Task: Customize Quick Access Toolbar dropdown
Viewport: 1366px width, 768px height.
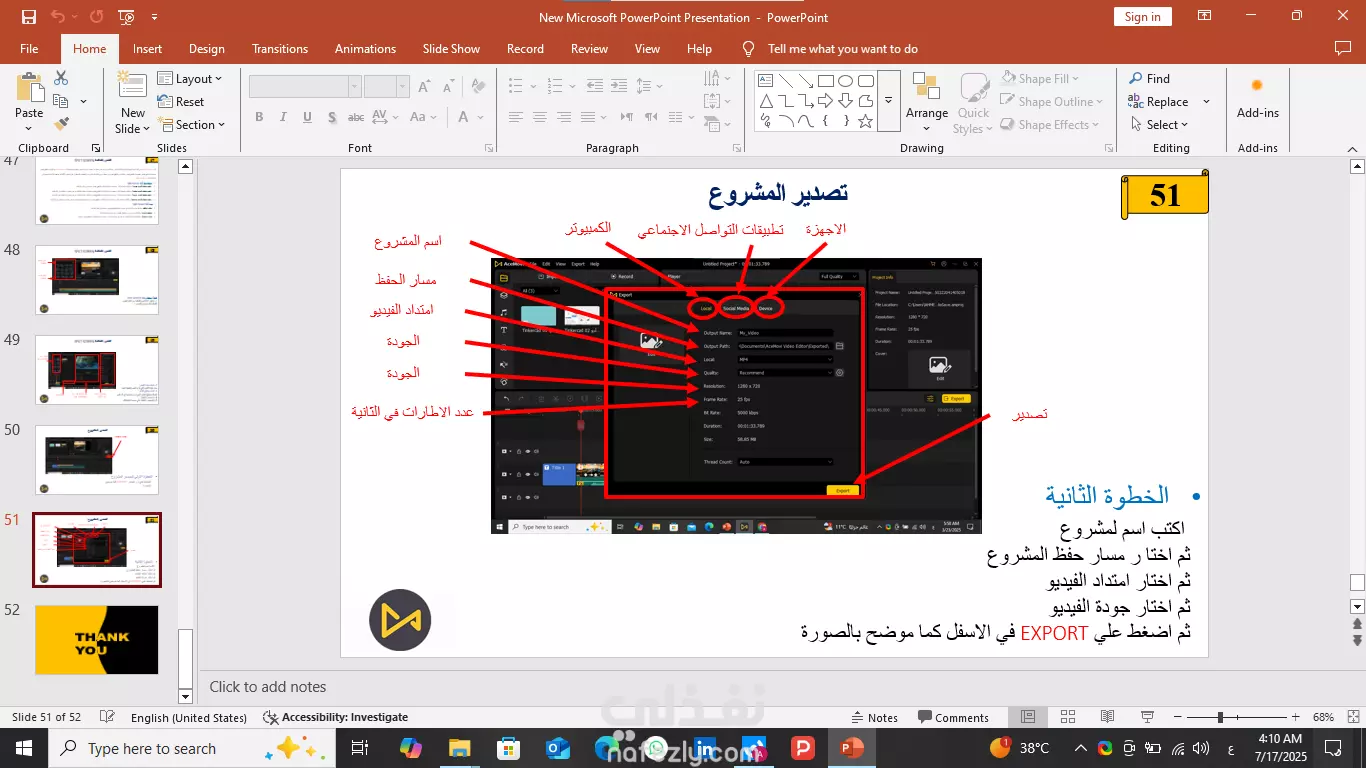Action: click(x=154, y=17)
